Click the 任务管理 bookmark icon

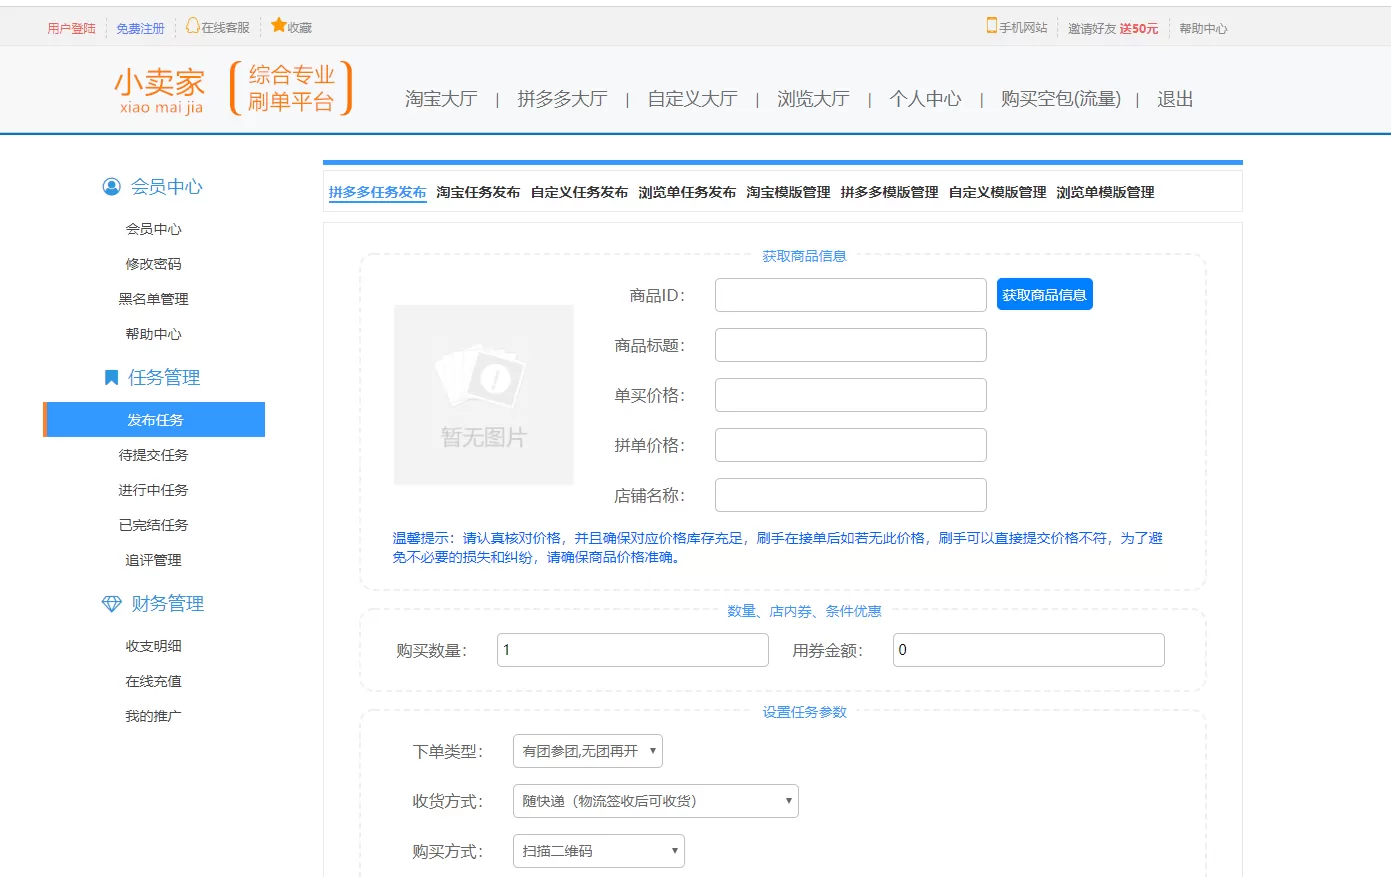click(111, 378)
